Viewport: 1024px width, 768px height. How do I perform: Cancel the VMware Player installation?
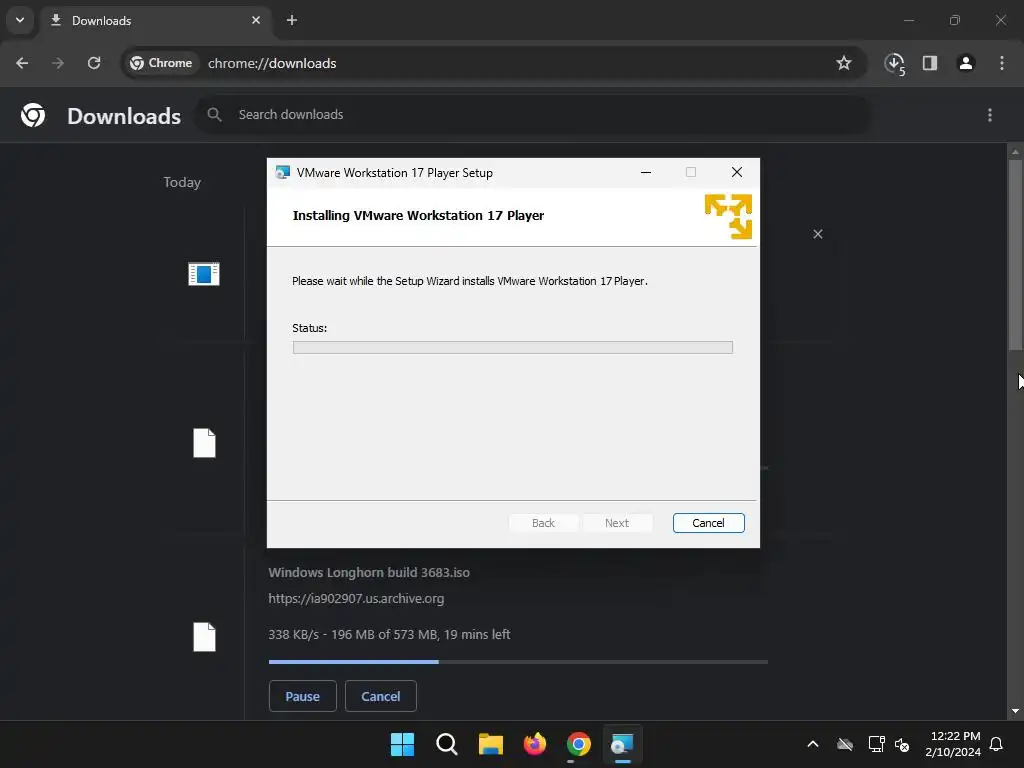(x=709, y=523)
